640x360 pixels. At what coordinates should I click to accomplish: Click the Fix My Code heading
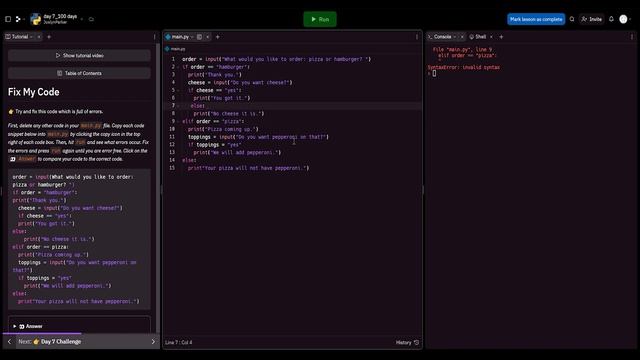(33, 92)
